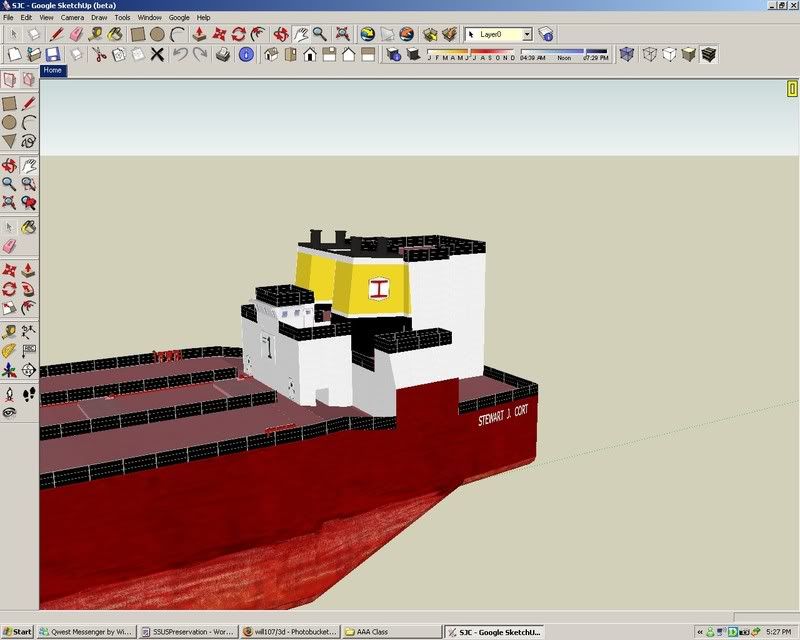The image size is (800, 640).
Task: Choose the Position Camera tool
Action: (9, 394)
